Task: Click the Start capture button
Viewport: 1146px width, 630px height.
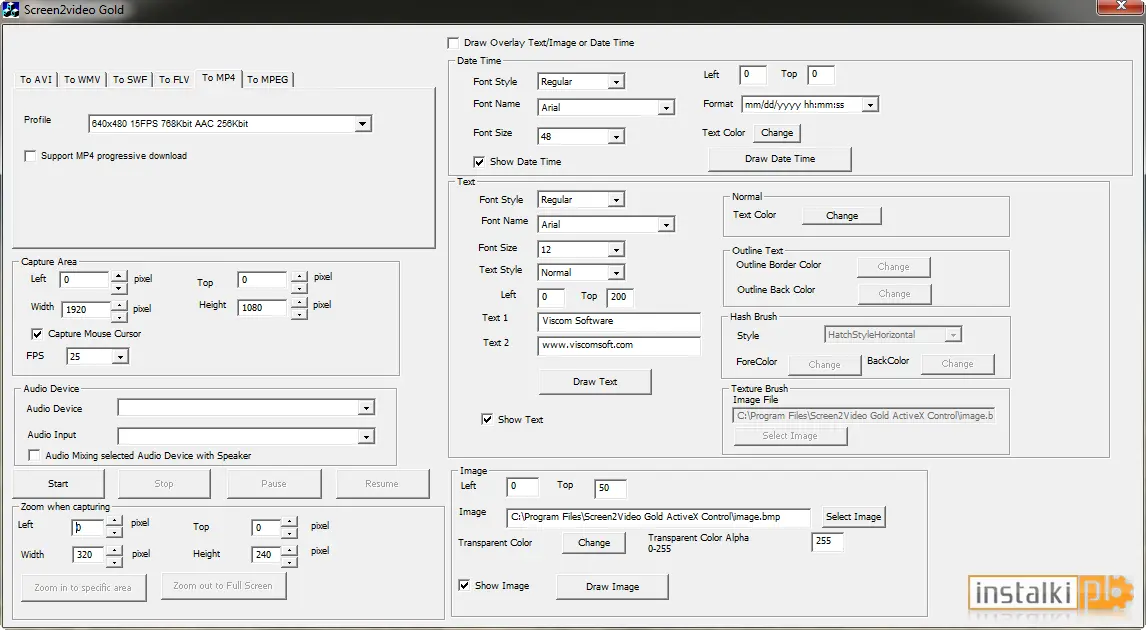Action: [58, 484]
